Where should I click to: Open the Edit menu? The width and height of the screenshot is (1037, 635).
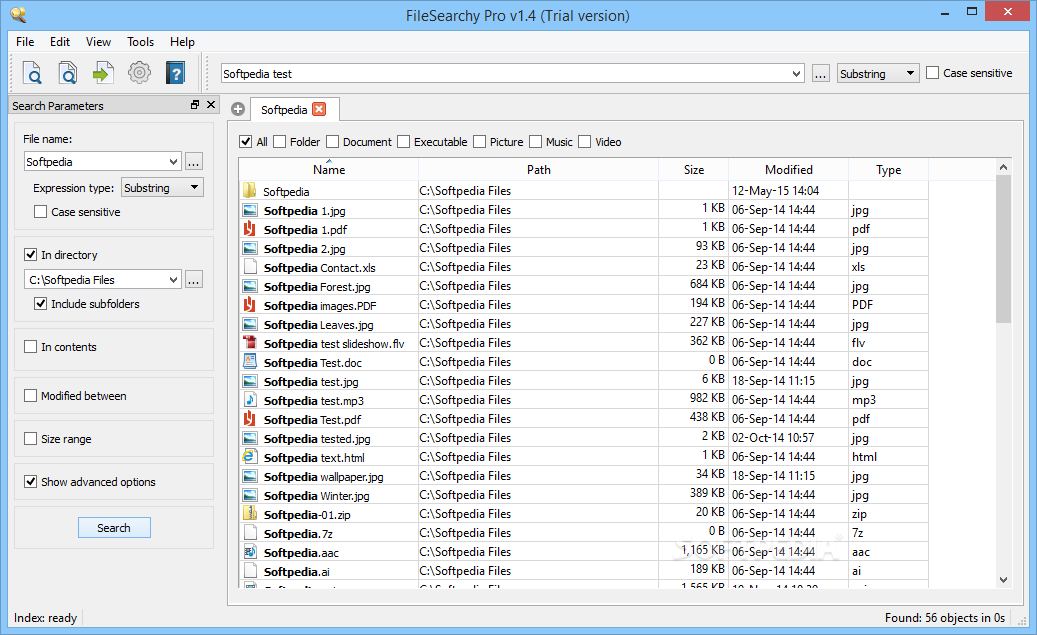click(60, 42)
